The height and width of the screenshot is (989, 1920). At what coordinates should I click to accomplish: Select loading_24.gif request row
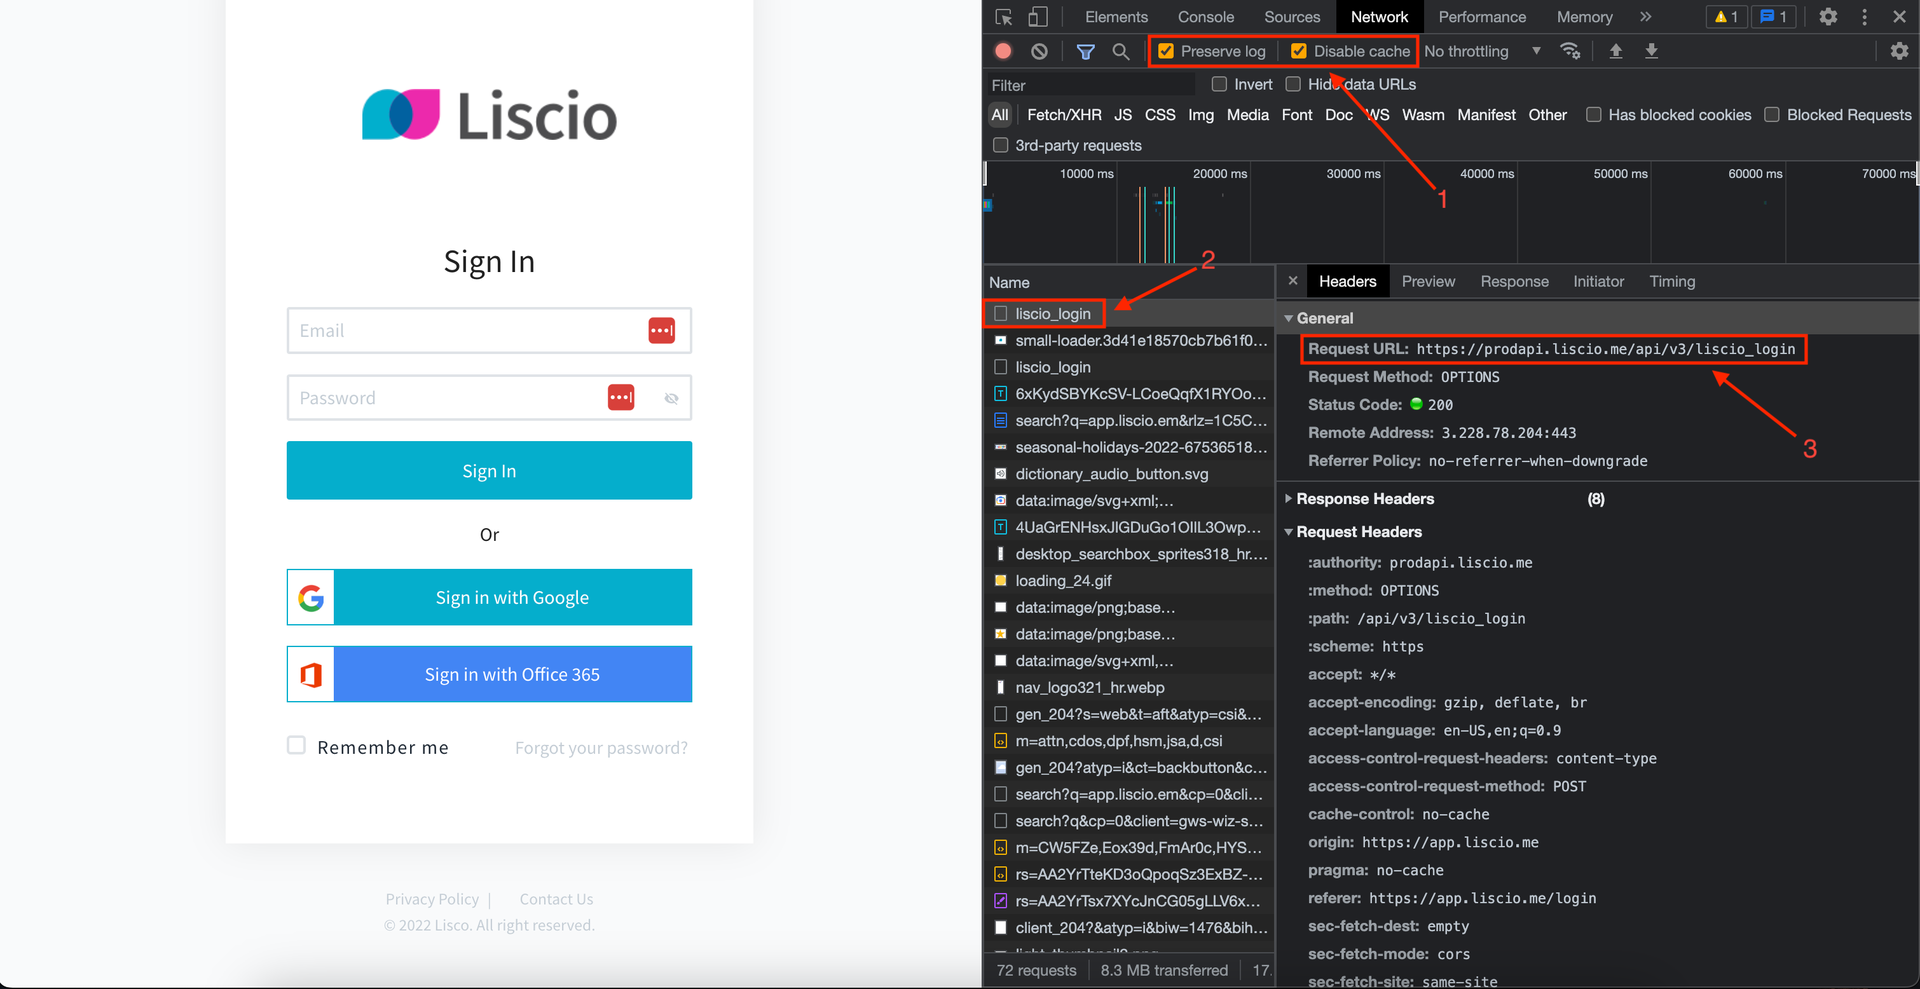[x=1128, y=580]
